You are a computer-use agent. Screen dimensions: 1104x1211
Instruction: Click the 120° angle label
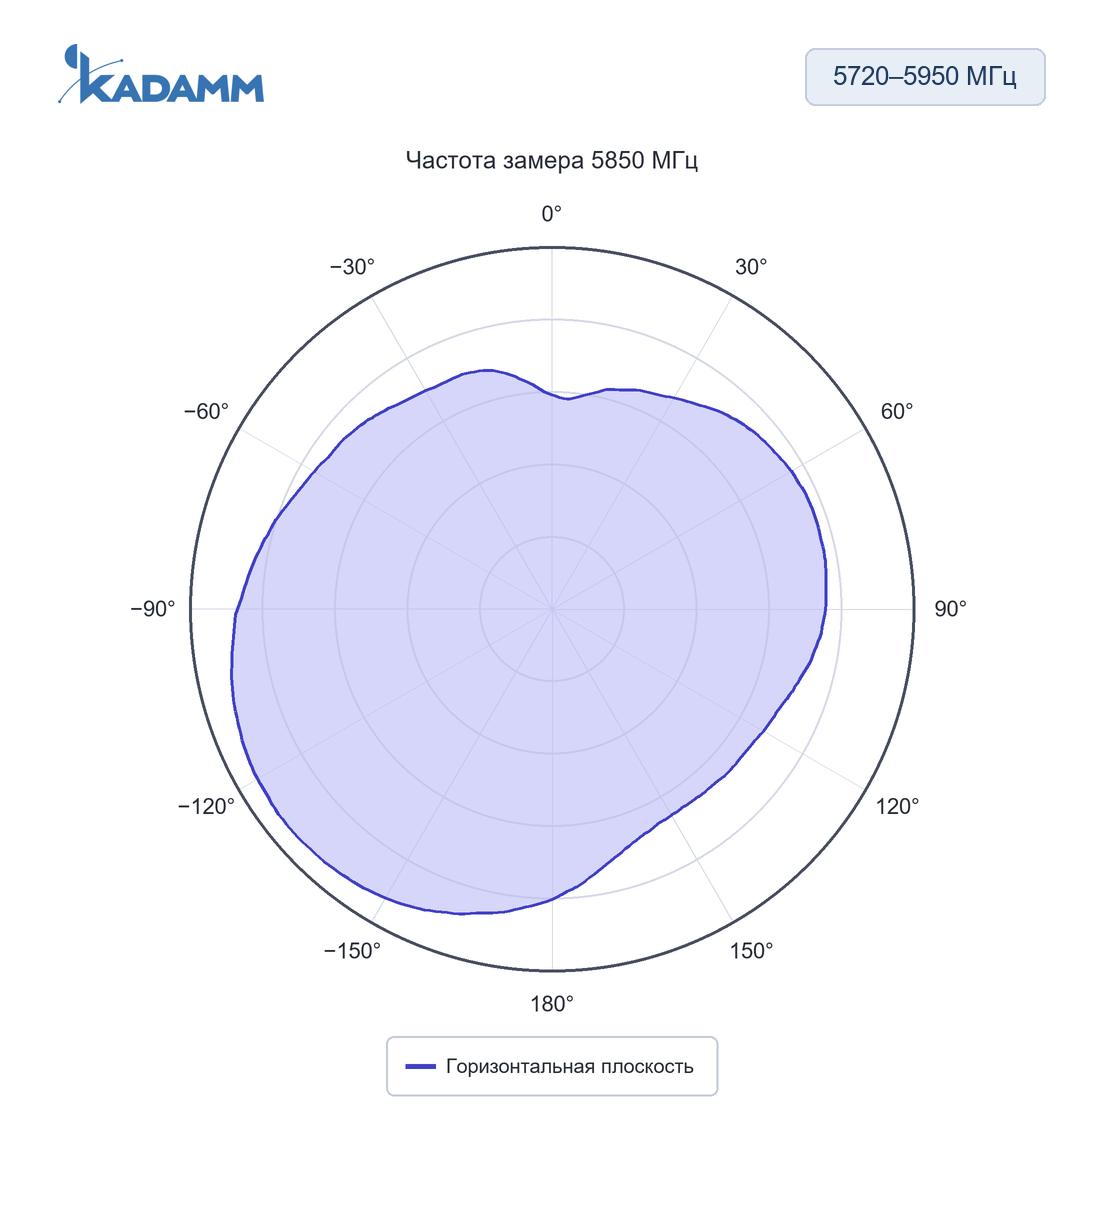pyautogui.click(x=897, y=806)
